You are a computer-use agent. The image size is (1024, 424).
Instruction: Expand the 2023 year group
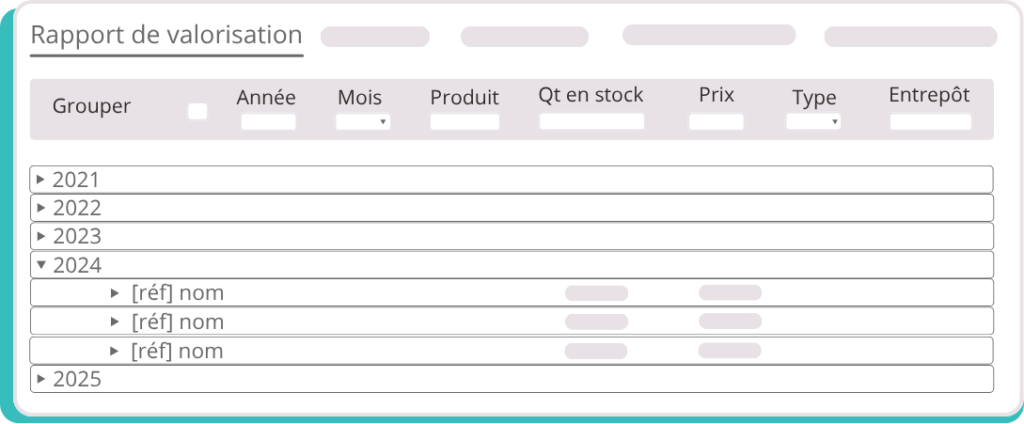(41, 236)
